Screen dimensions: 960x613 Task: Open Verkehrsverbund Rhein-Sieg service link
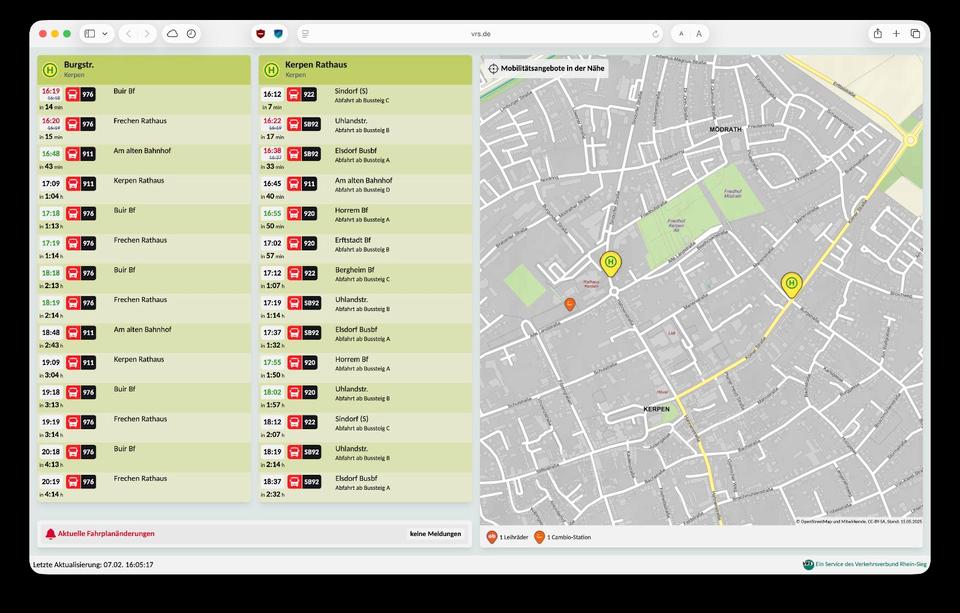point(866,565)
